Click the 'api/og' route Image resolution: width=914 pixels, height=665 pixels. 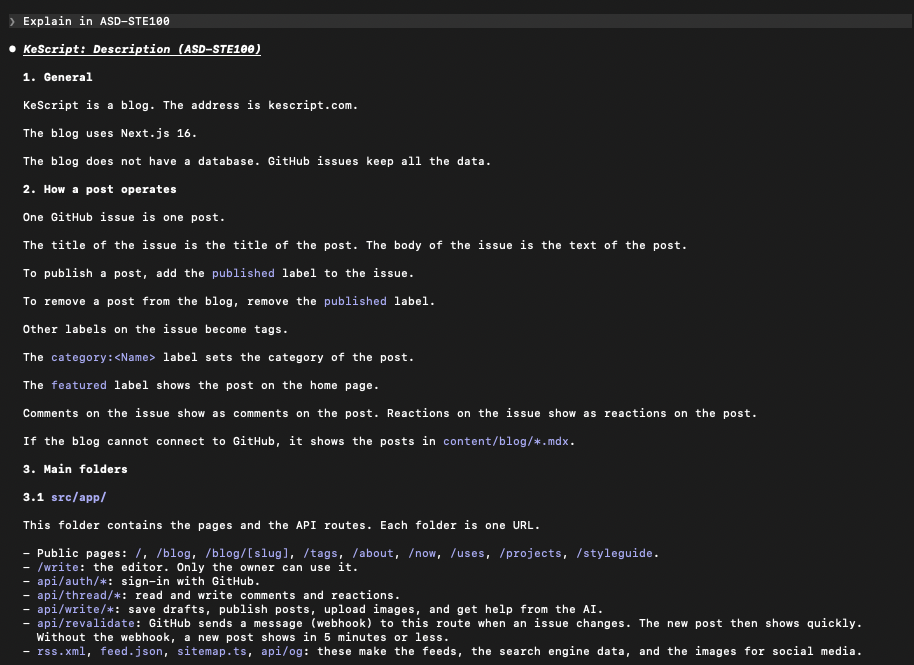282,651
